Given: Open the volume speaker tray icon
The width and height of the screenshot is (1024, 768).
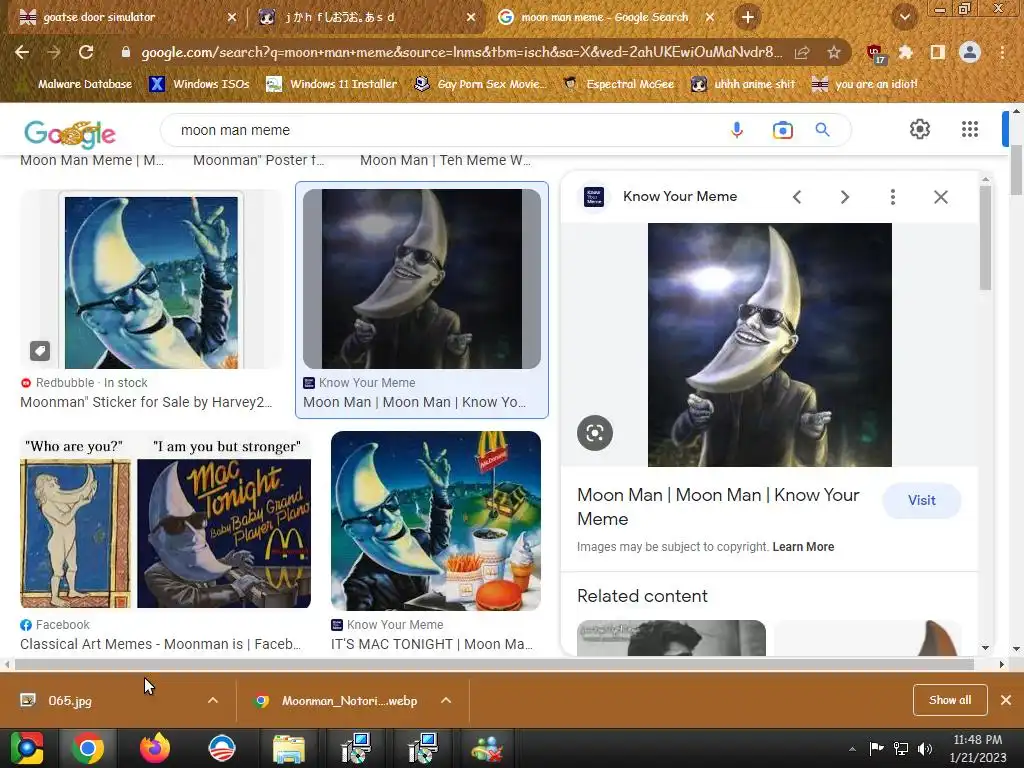Looking at the screenshot, I should pyautogui.click(x=925, y=749).
